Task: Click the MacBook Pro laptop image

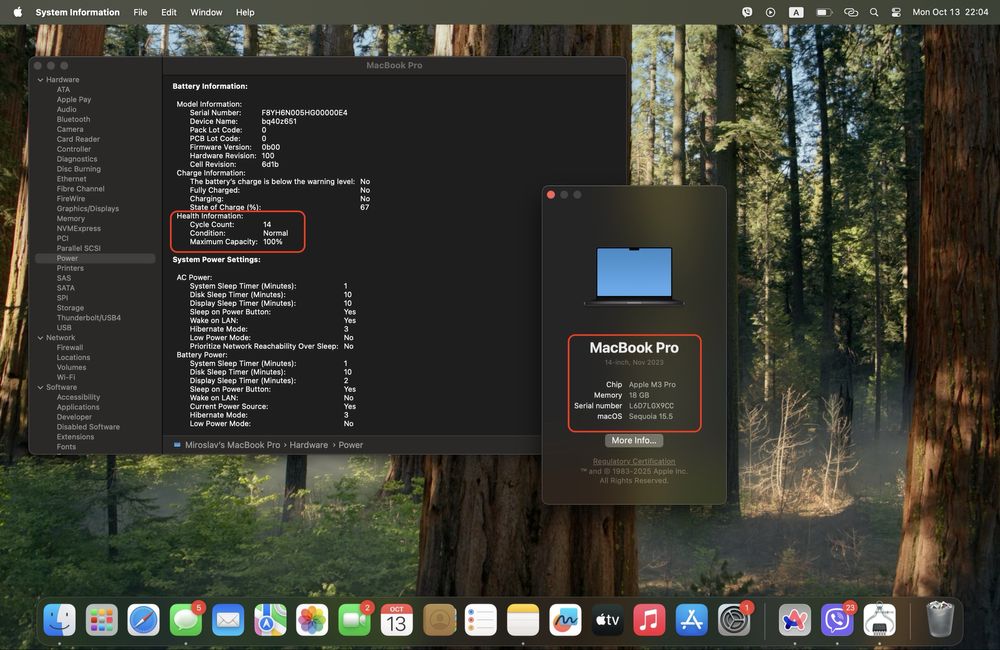Action: pos(633,276)
